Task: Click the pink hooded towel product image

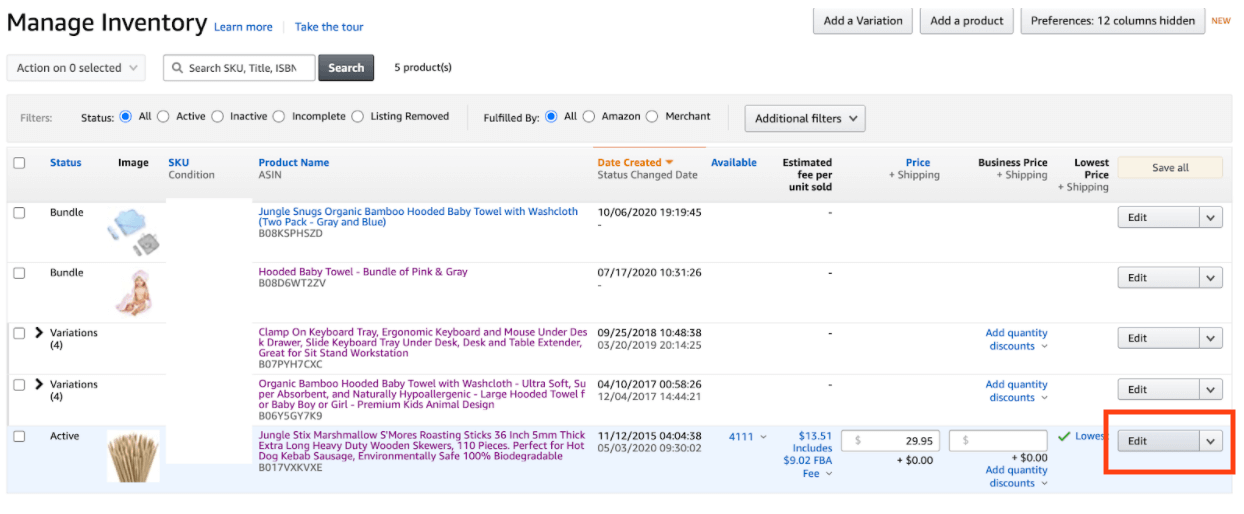Action: click(x=133, y=291)
